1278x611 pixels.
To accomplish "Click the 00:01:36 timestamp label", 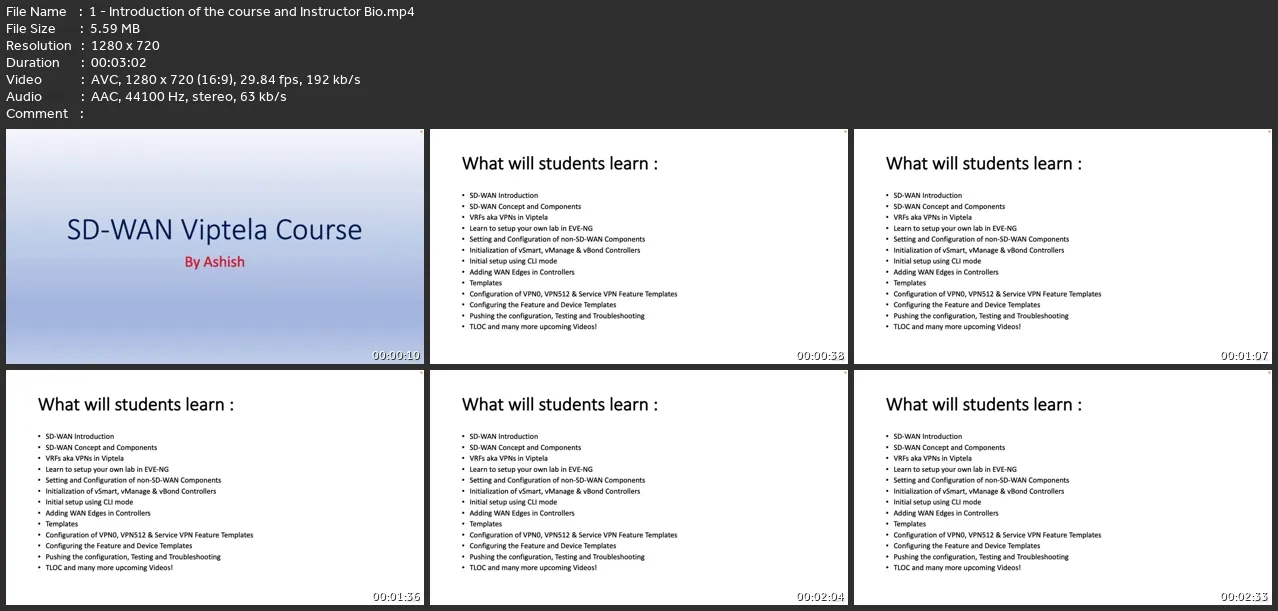I will point(397,597).
